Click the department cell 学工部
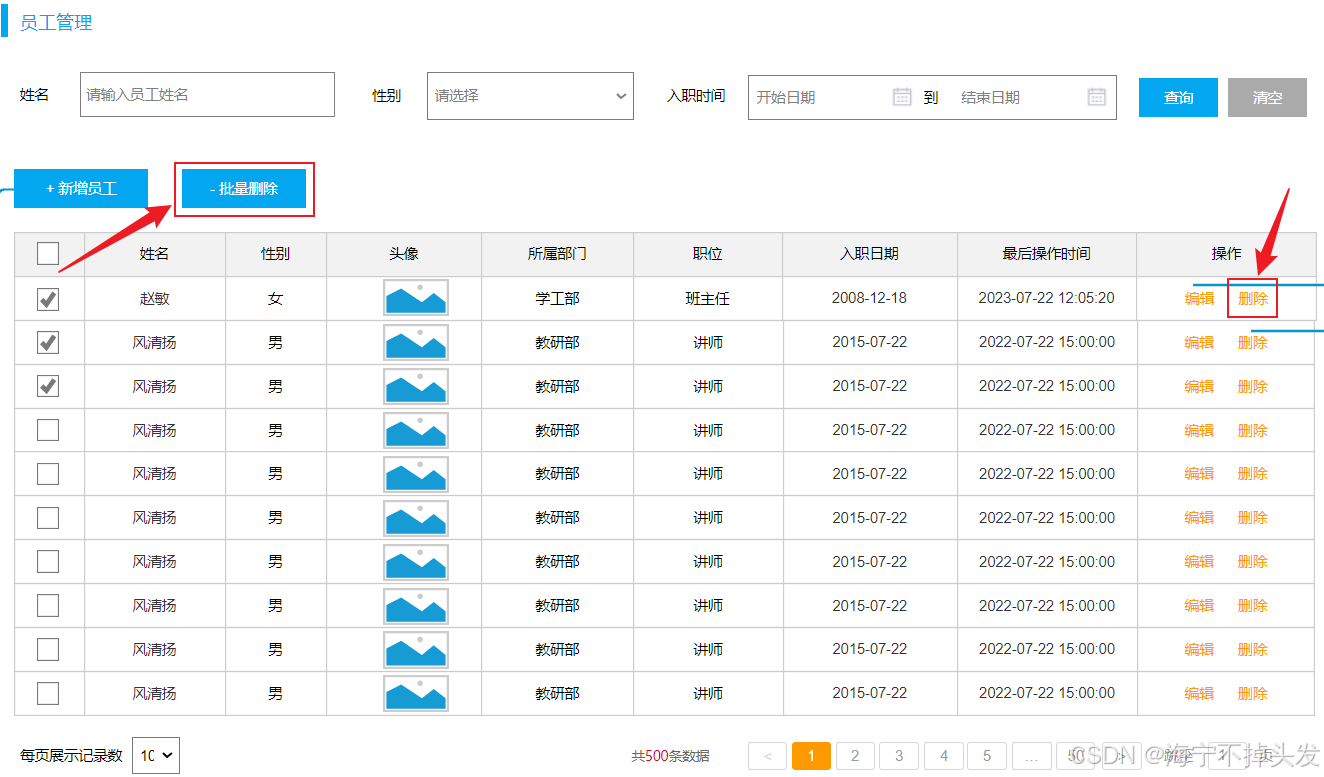1324x777 pixels. 557,298
